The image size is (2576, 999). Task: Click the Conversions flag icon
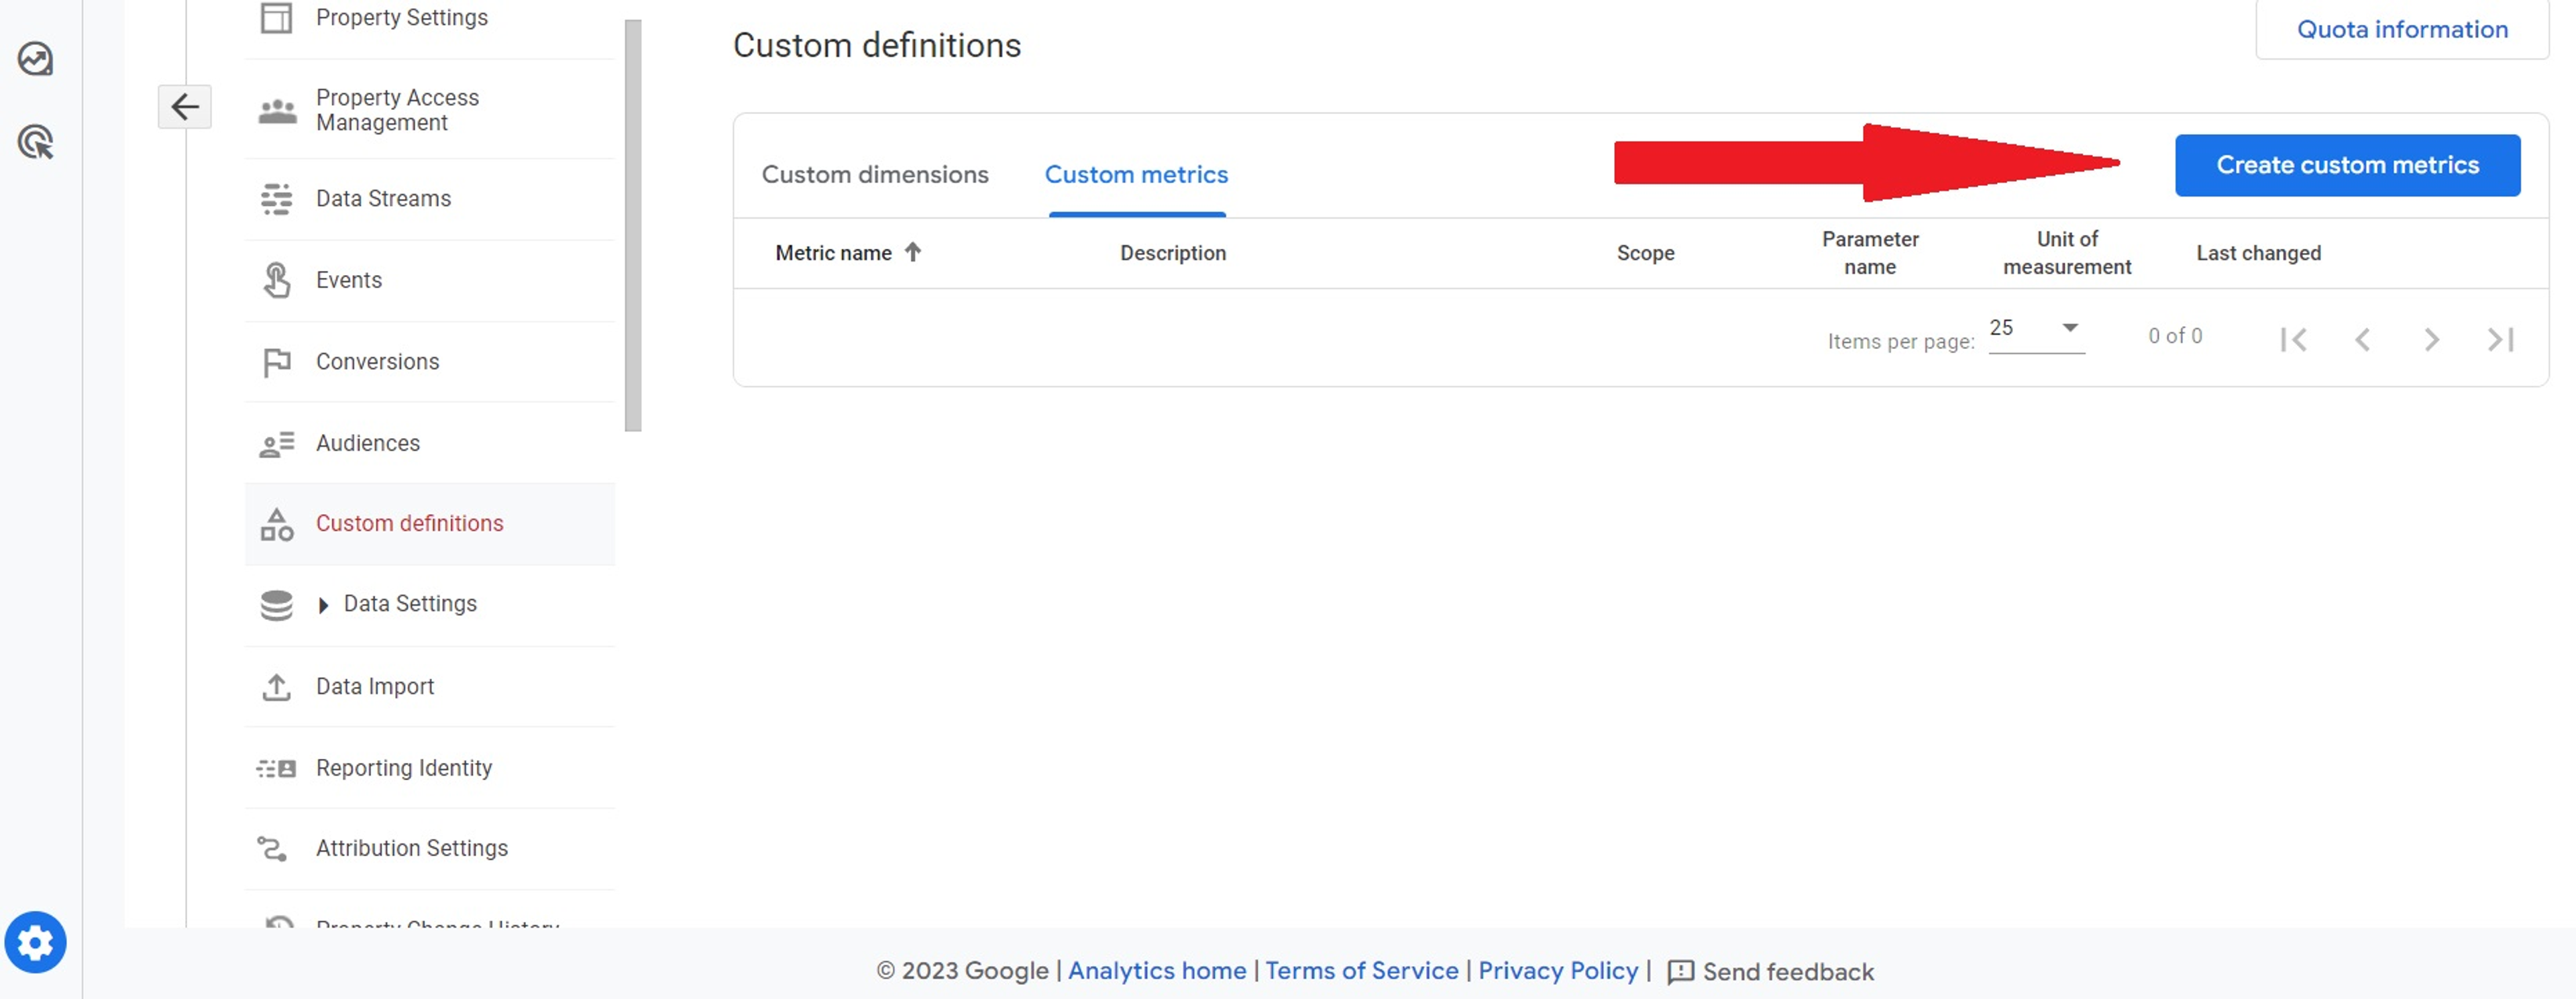click(x=276, y=362)
